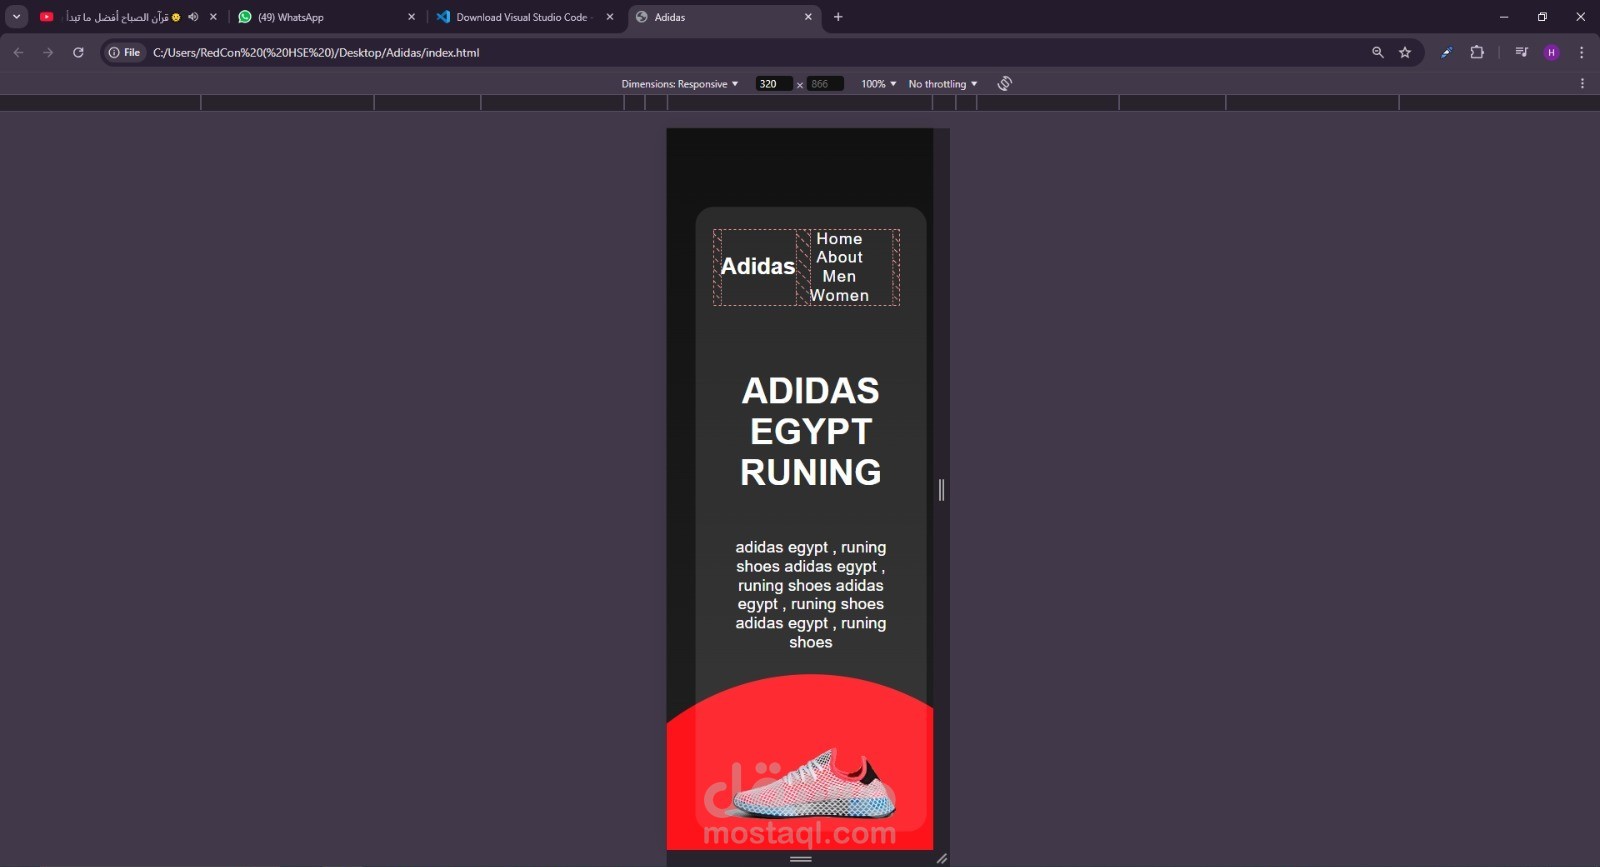View site information File chip
The width and height of the screenshot is (1600, 867).
125,52
